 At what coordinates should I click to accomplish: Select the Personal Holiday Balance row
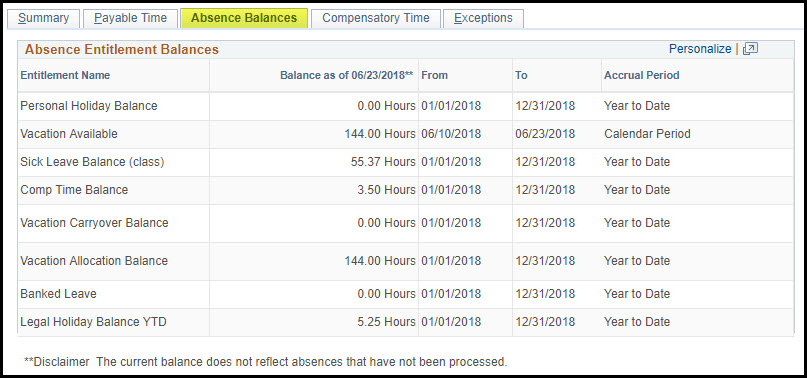click(406, 106)
